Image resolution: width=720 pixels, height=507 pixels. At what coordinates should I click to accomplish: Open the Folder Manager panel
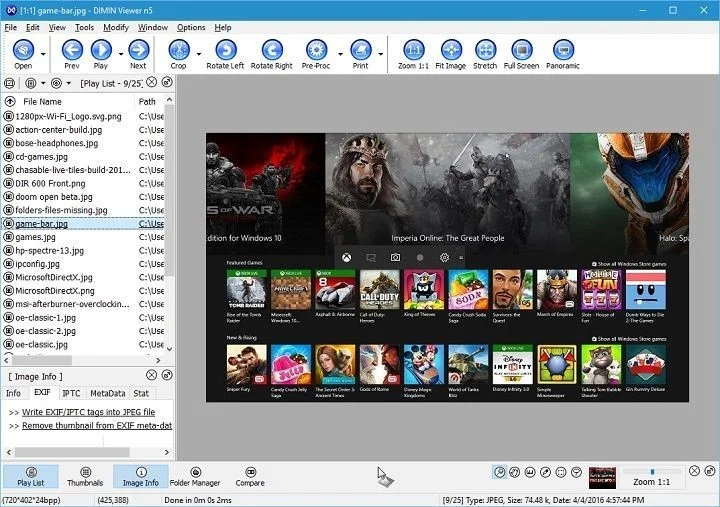click(195, 476)
